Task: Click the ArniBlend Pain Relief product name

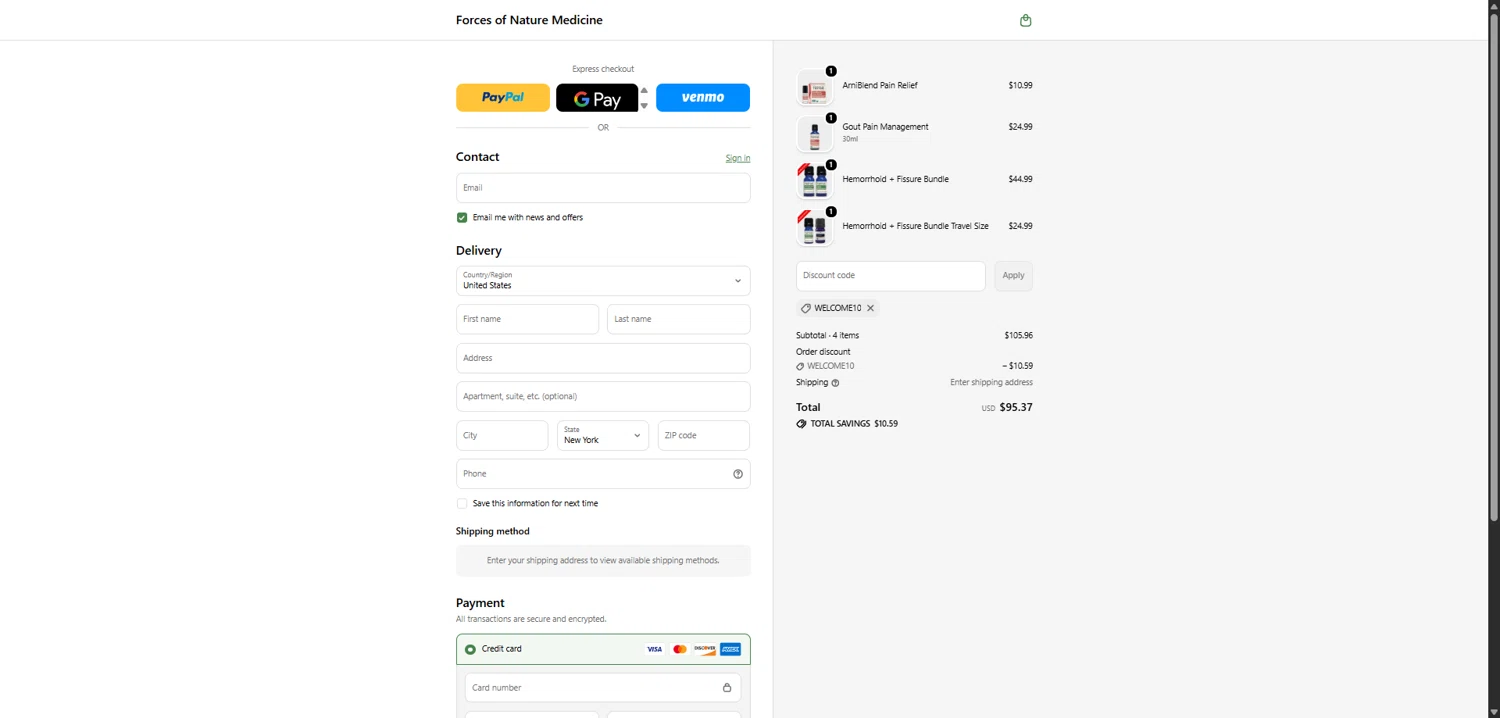Action: [880, 86]
